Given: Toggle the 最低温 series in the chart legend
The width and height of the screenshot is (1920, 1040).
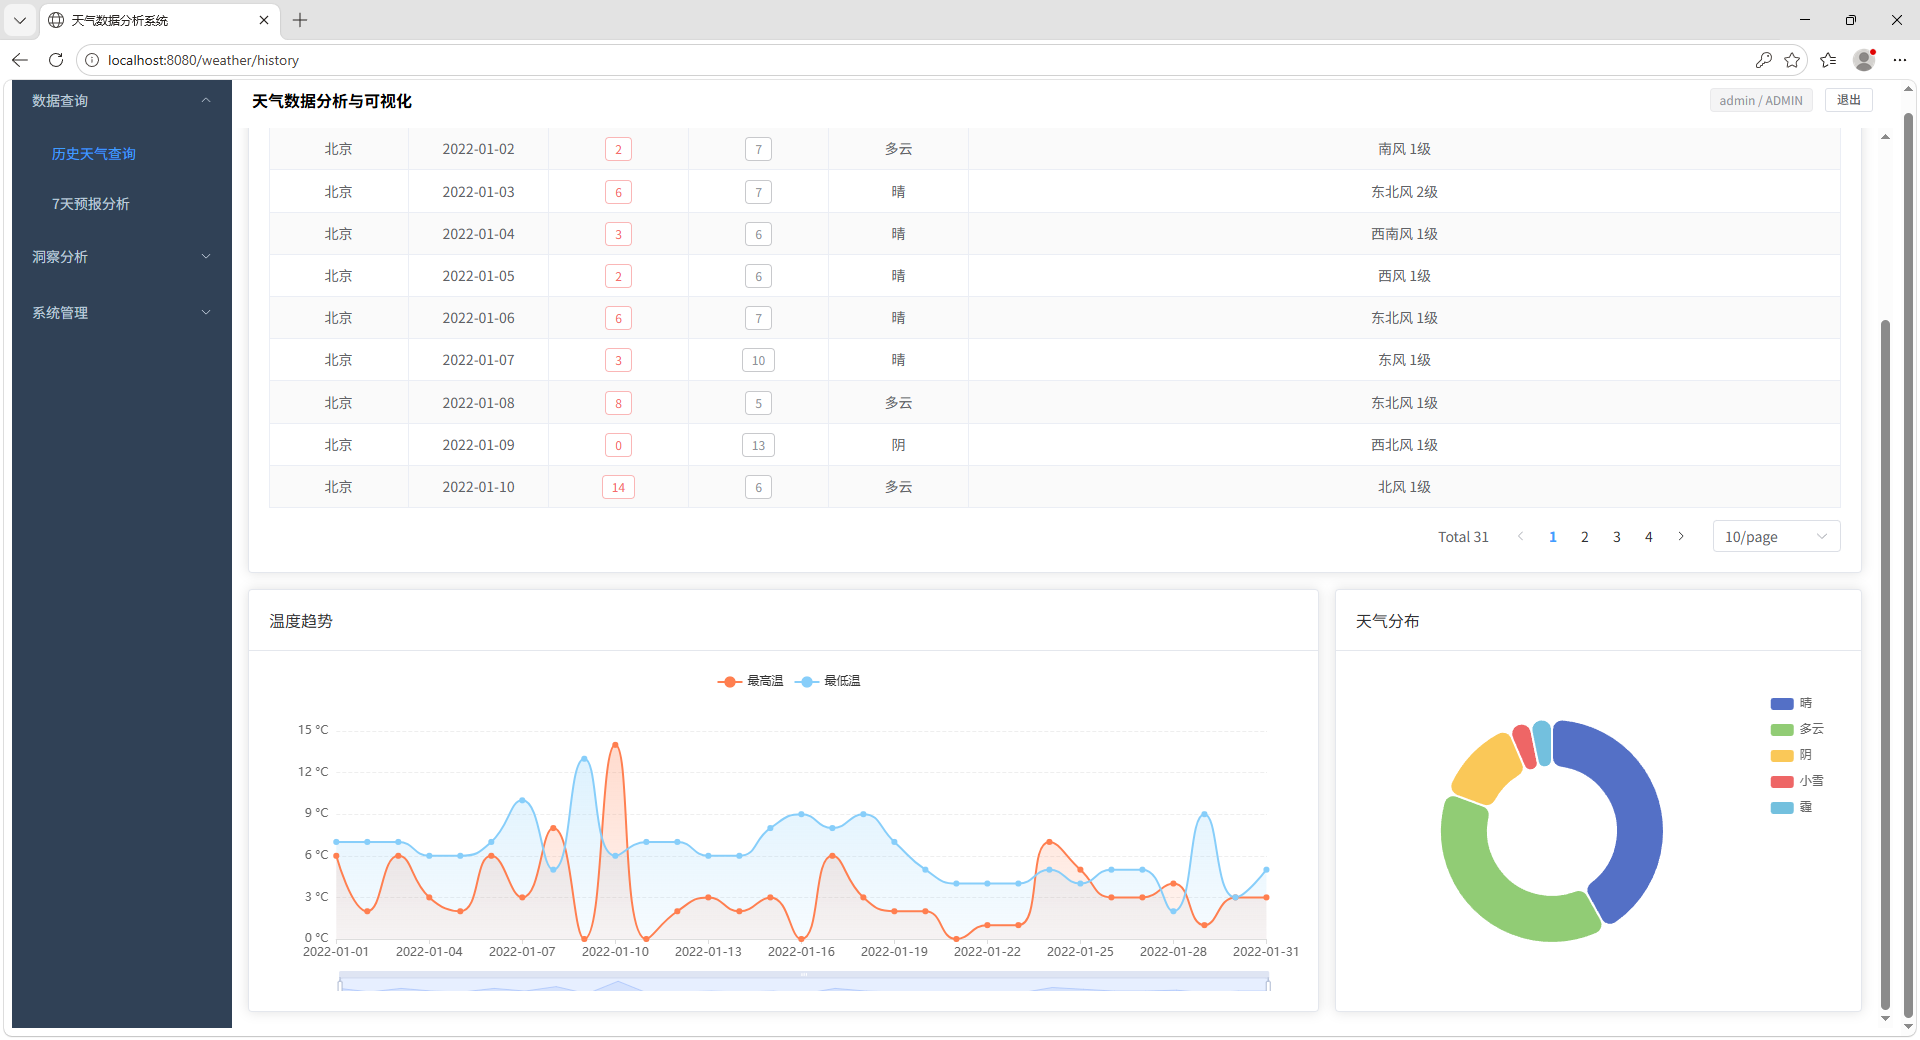Looking at the screenshot, I should (x=828, y=681).
